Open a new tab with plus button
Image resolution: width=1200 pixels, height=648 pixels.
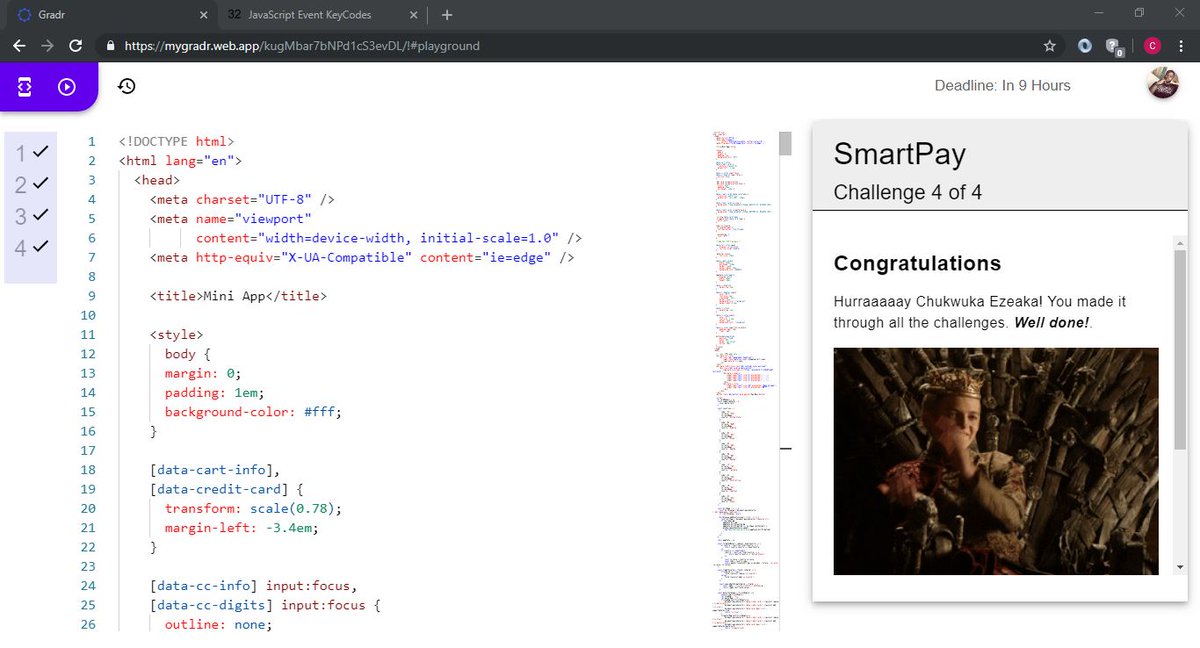click(447, 15)
